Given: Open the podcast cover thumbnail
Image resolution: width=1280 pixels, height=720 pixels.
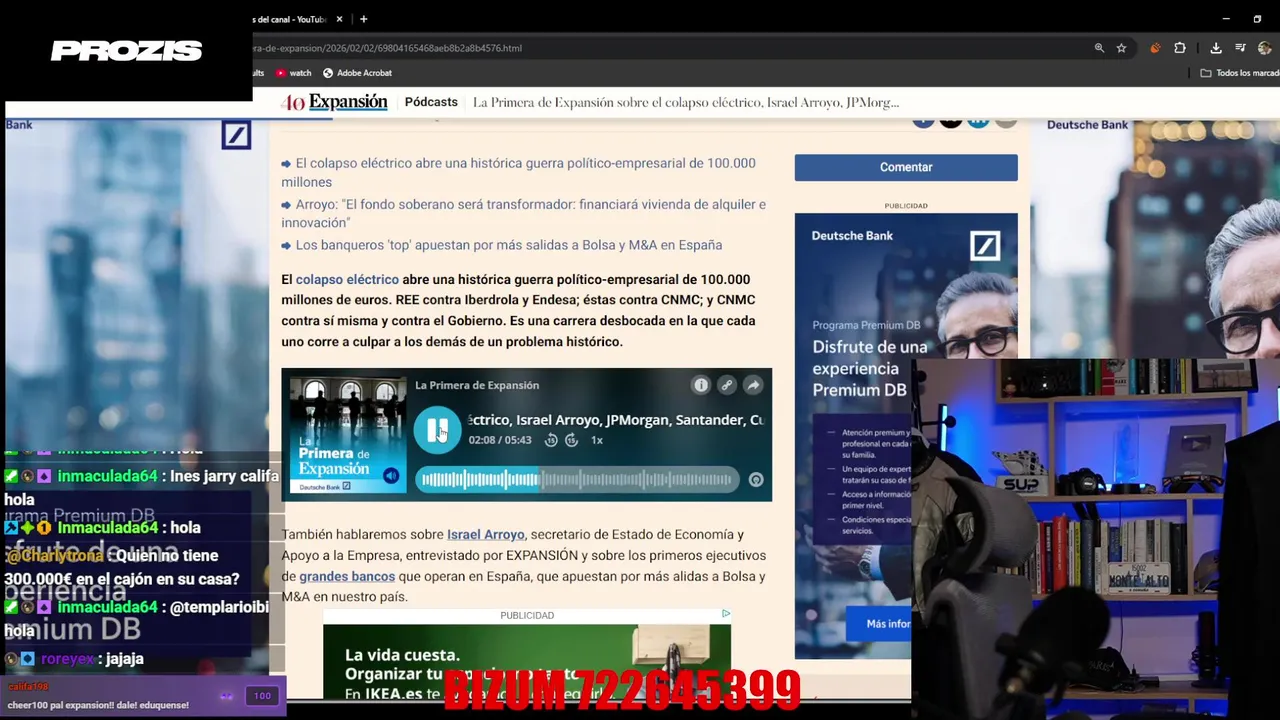Looking at the screenshot, I should tap(348, 434).
